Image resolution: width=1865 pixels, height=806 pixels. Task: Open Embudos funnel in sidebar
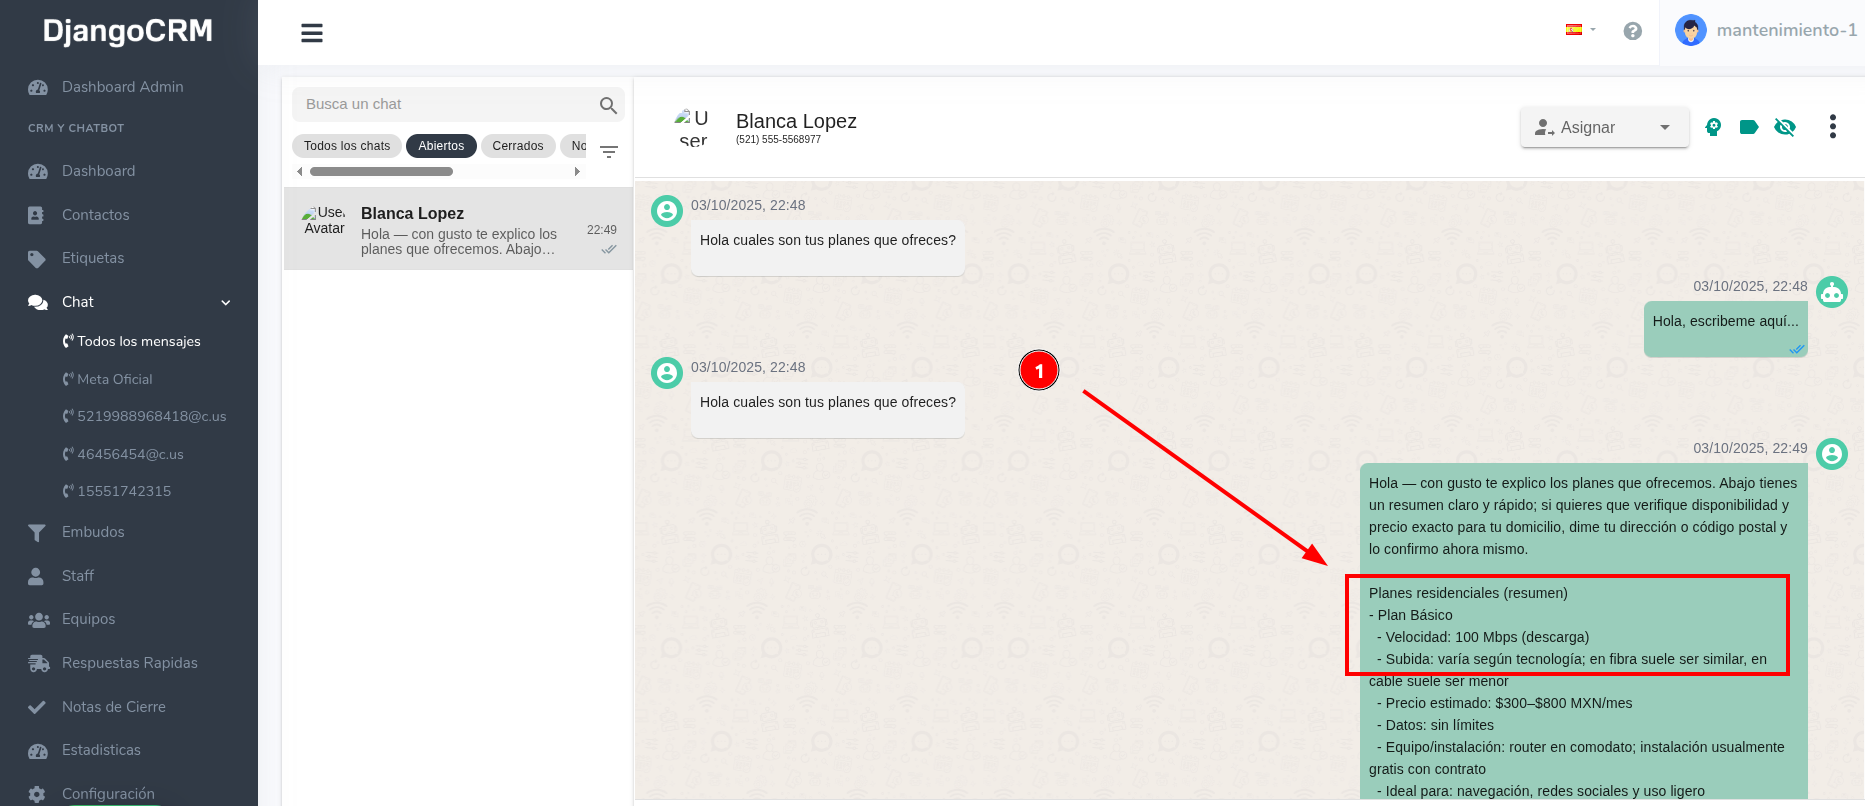pos(93,532)
